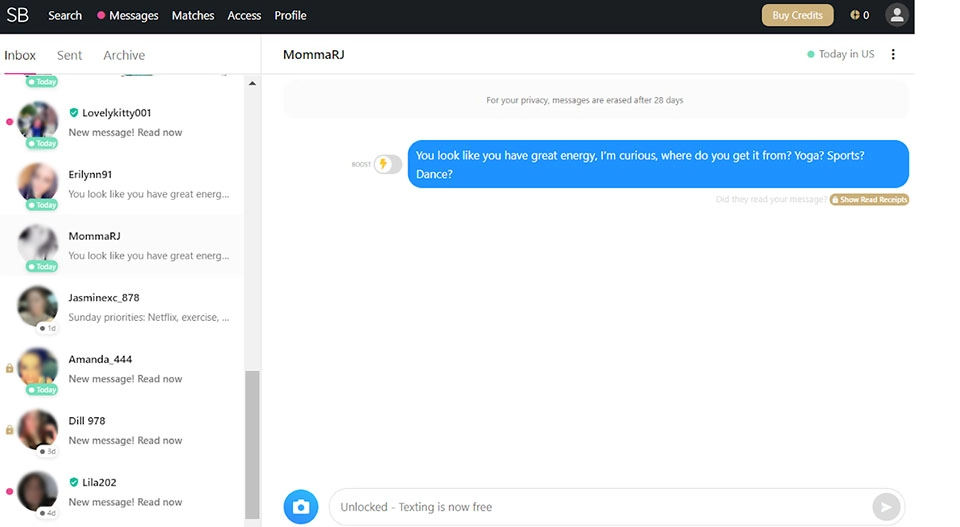960x527 pixels.
Task: Click the lock icon beside Amanda_444
Action: [x=10, y=368]
